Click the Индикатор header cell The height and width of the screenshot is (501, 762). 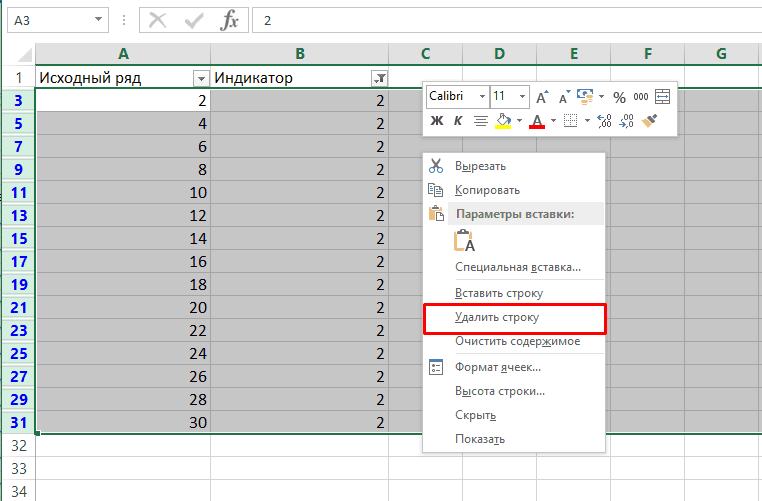click(300, 78)
